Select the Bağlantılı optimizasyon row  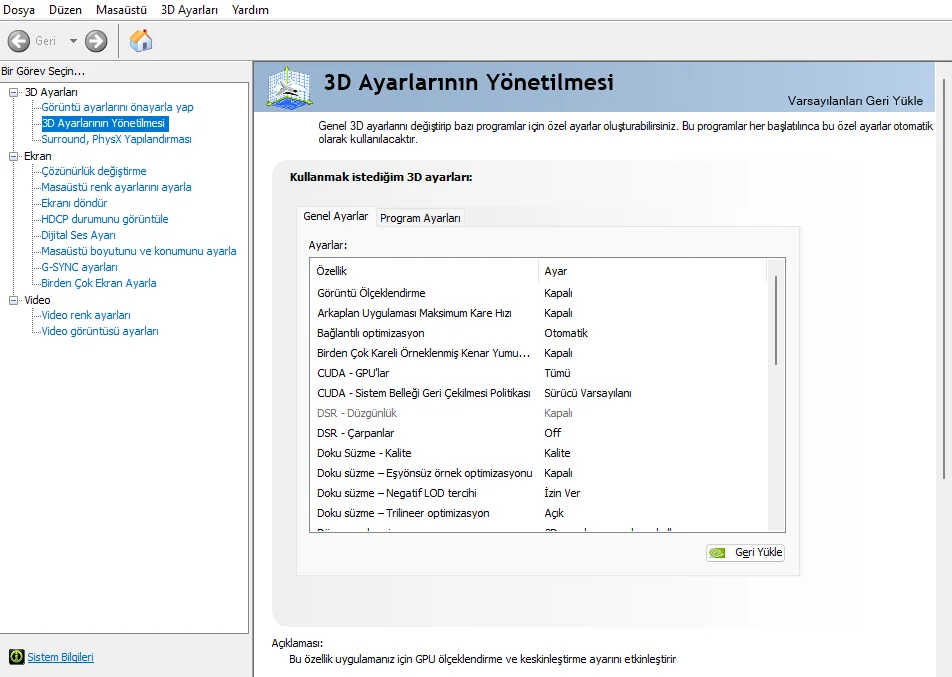coord(538,333)
